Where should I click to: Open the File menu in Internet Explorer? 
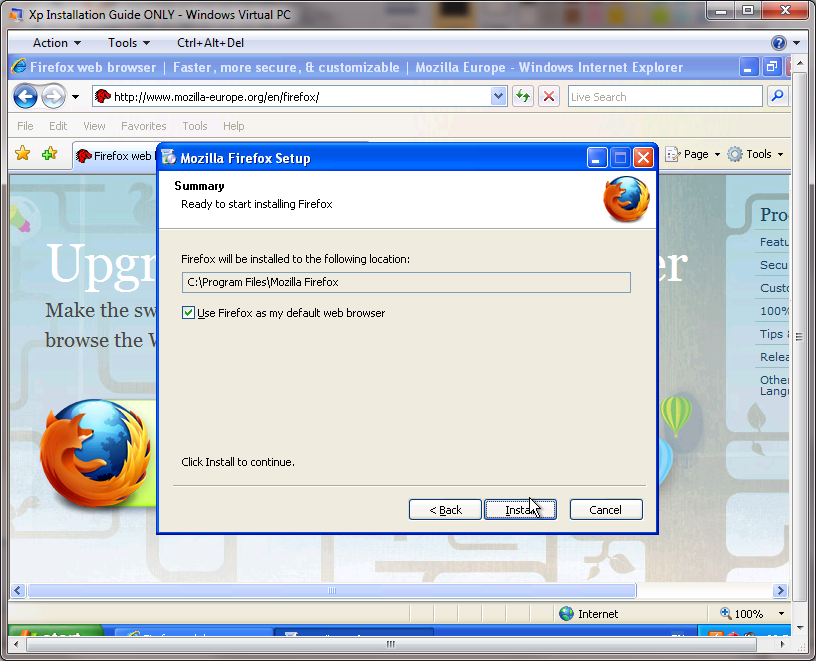coord(25,126)
